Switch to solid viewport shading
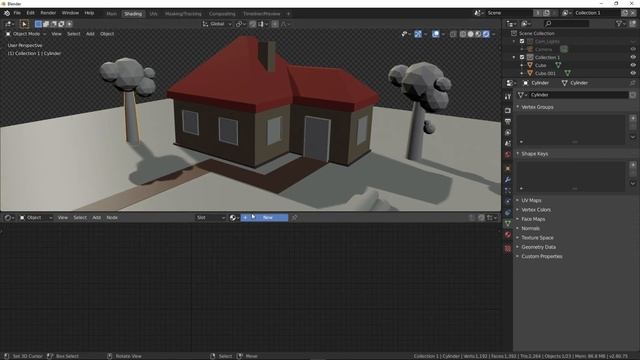The width and height of the screenshot is (640, 360). [471, 34]
